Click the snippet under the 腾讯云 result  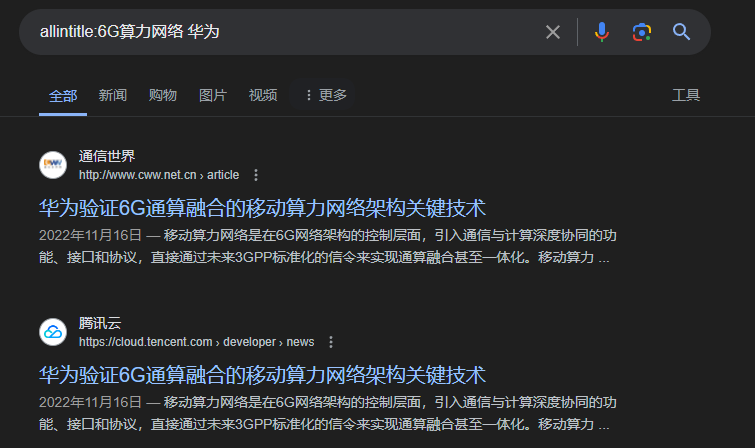point(327,413)
